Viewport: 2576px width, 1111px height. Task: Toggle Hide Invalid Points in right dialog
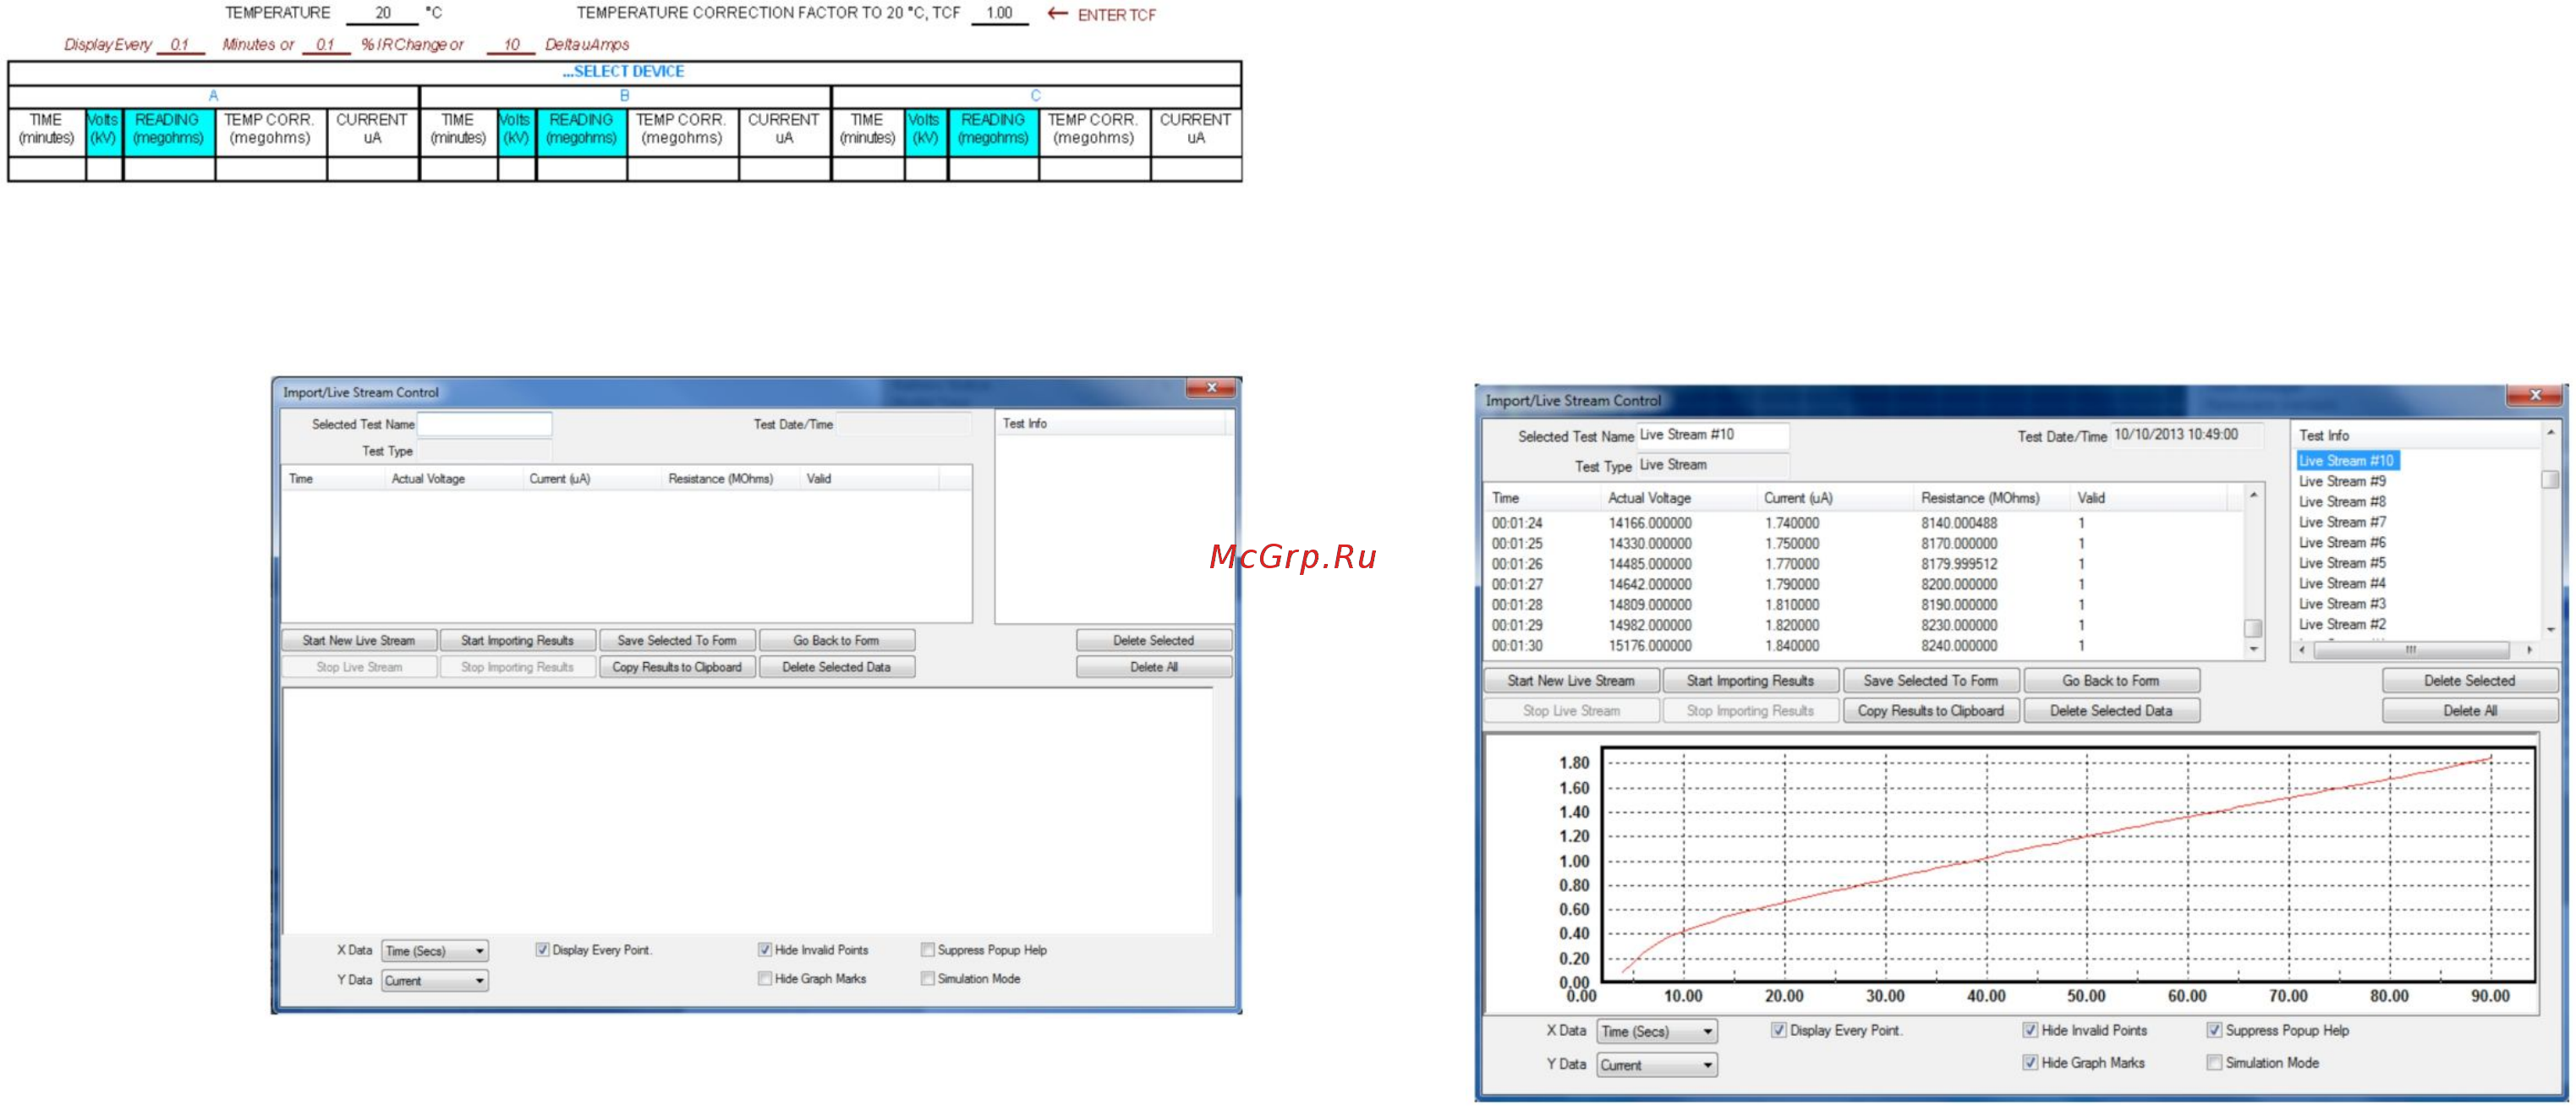[x=2030, y=1030]
